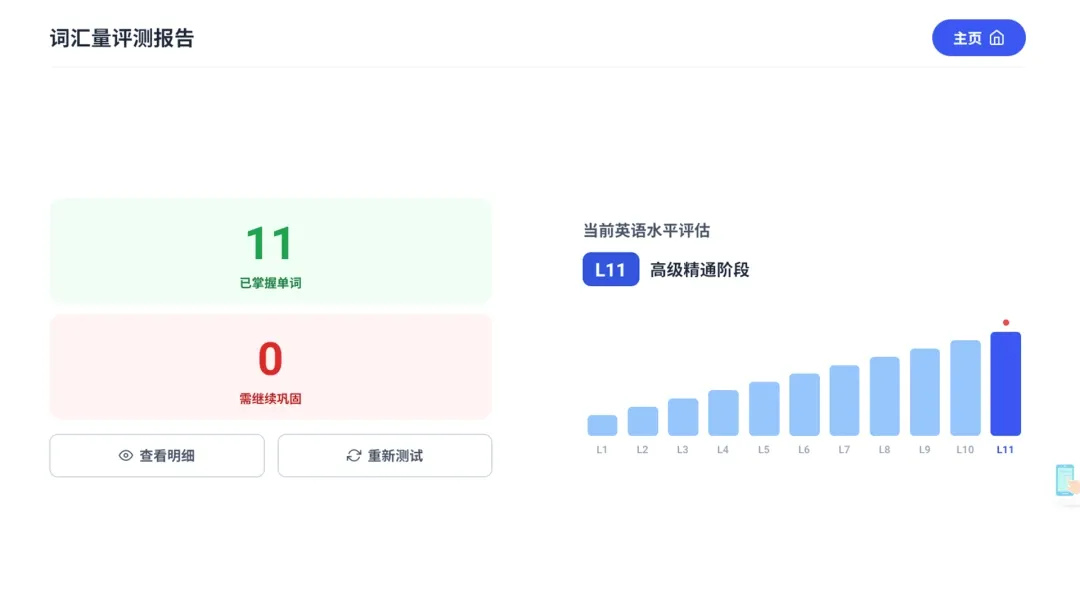The width and height of the screenshot is (1080, 607).
Task: Click the L10 bar in level chart
Action: tap(966, 388)
